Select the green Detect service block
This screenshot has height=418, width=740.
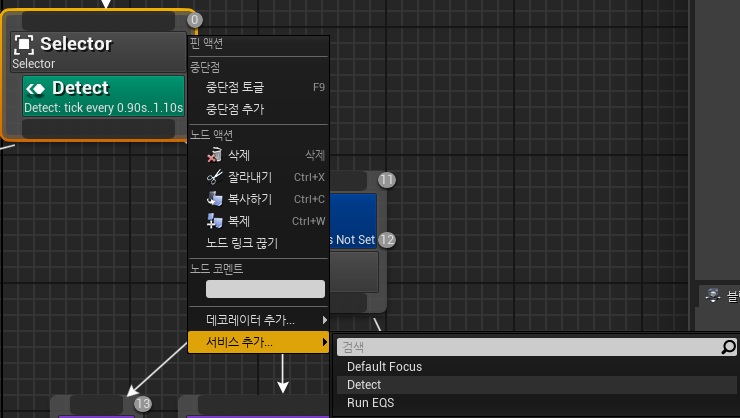tap(103, 96)
